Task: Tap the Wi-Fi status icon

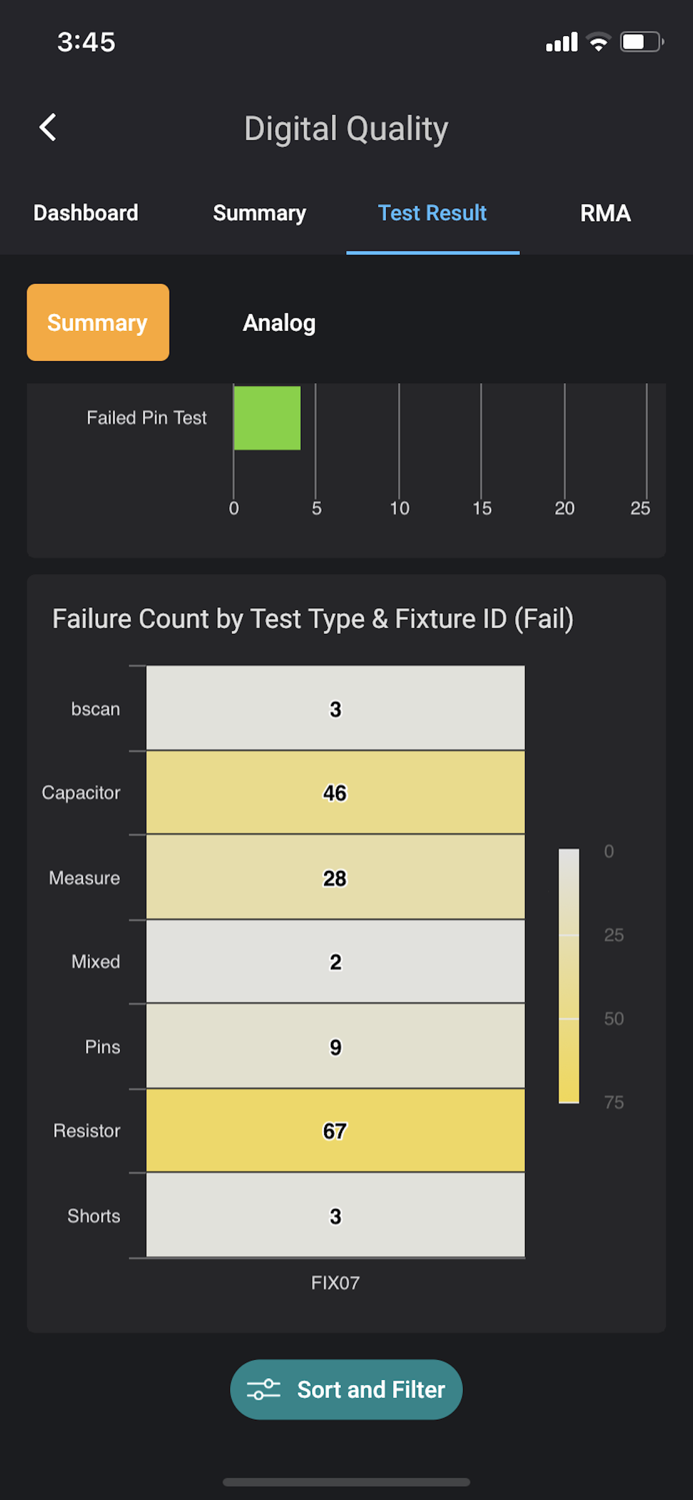Action: pyautogui.click(x=598, y=42)
